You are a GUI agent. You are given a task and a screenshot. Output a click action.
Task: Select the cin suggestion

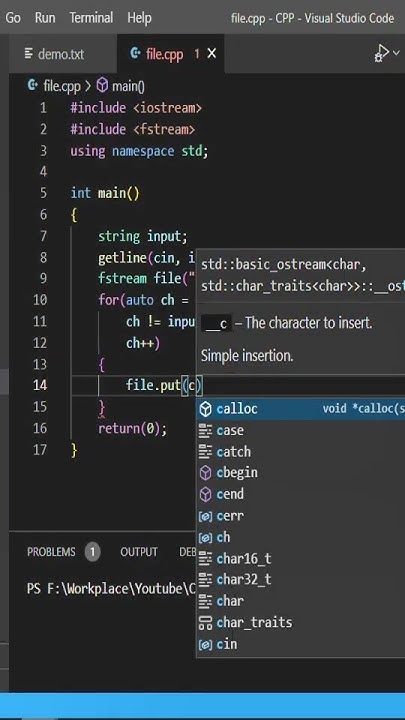[301, 644]
